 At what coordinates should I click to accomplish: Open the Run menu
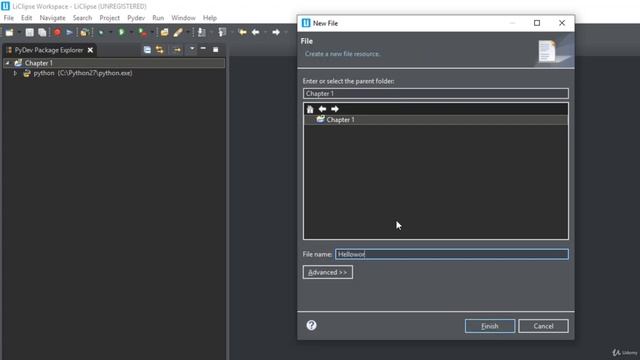158,18
